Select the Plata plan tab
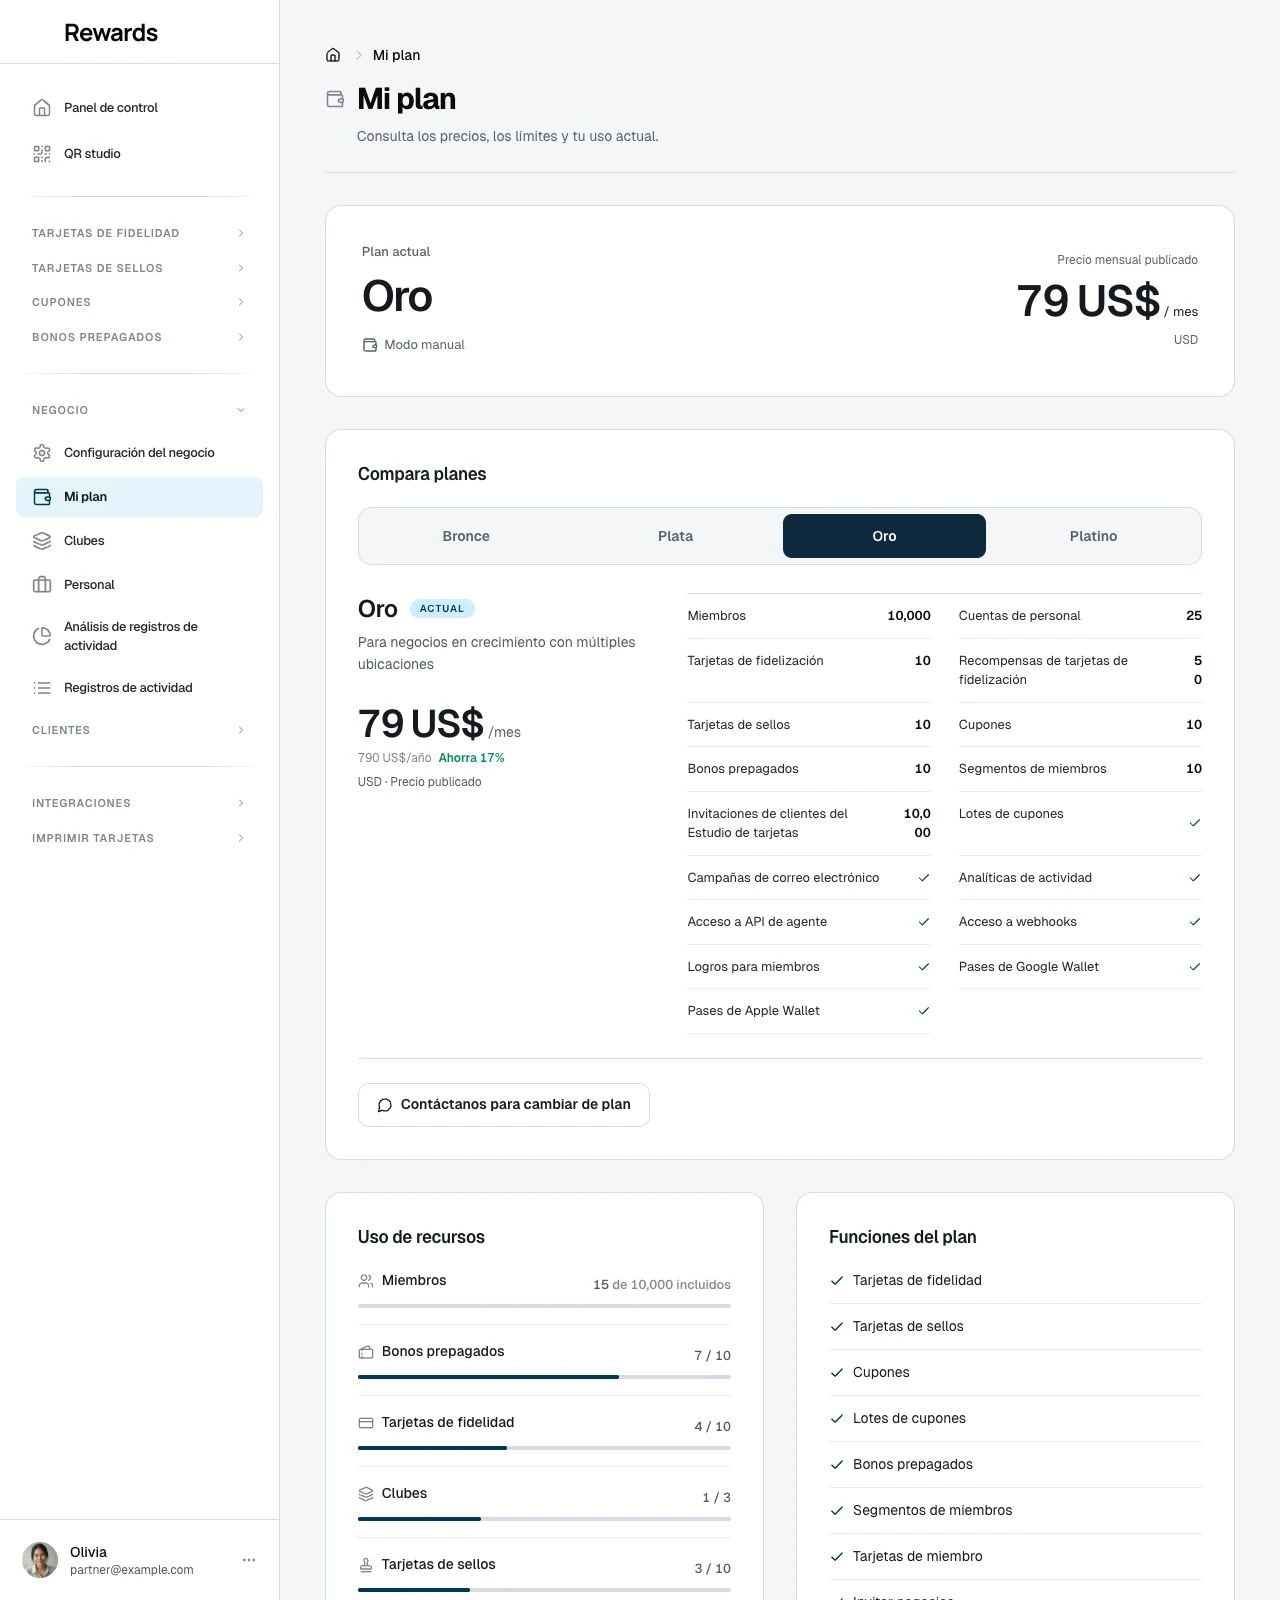 tap(675, 536)
